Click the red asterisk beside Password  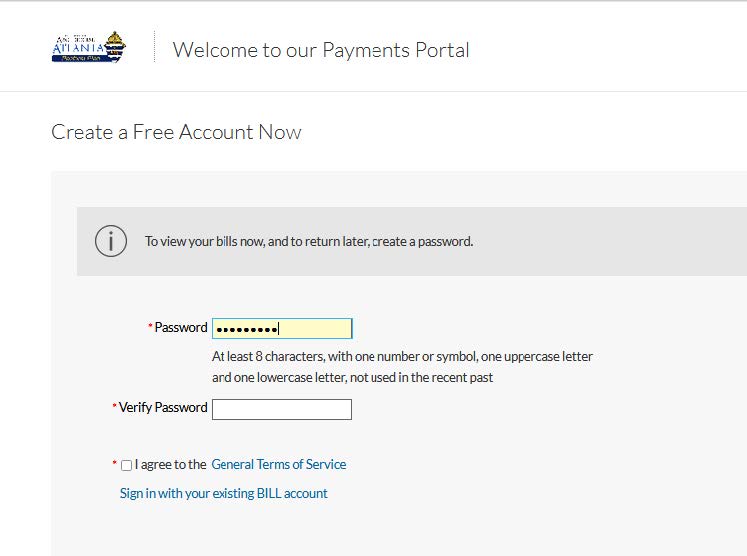click(x=150, y=326)
